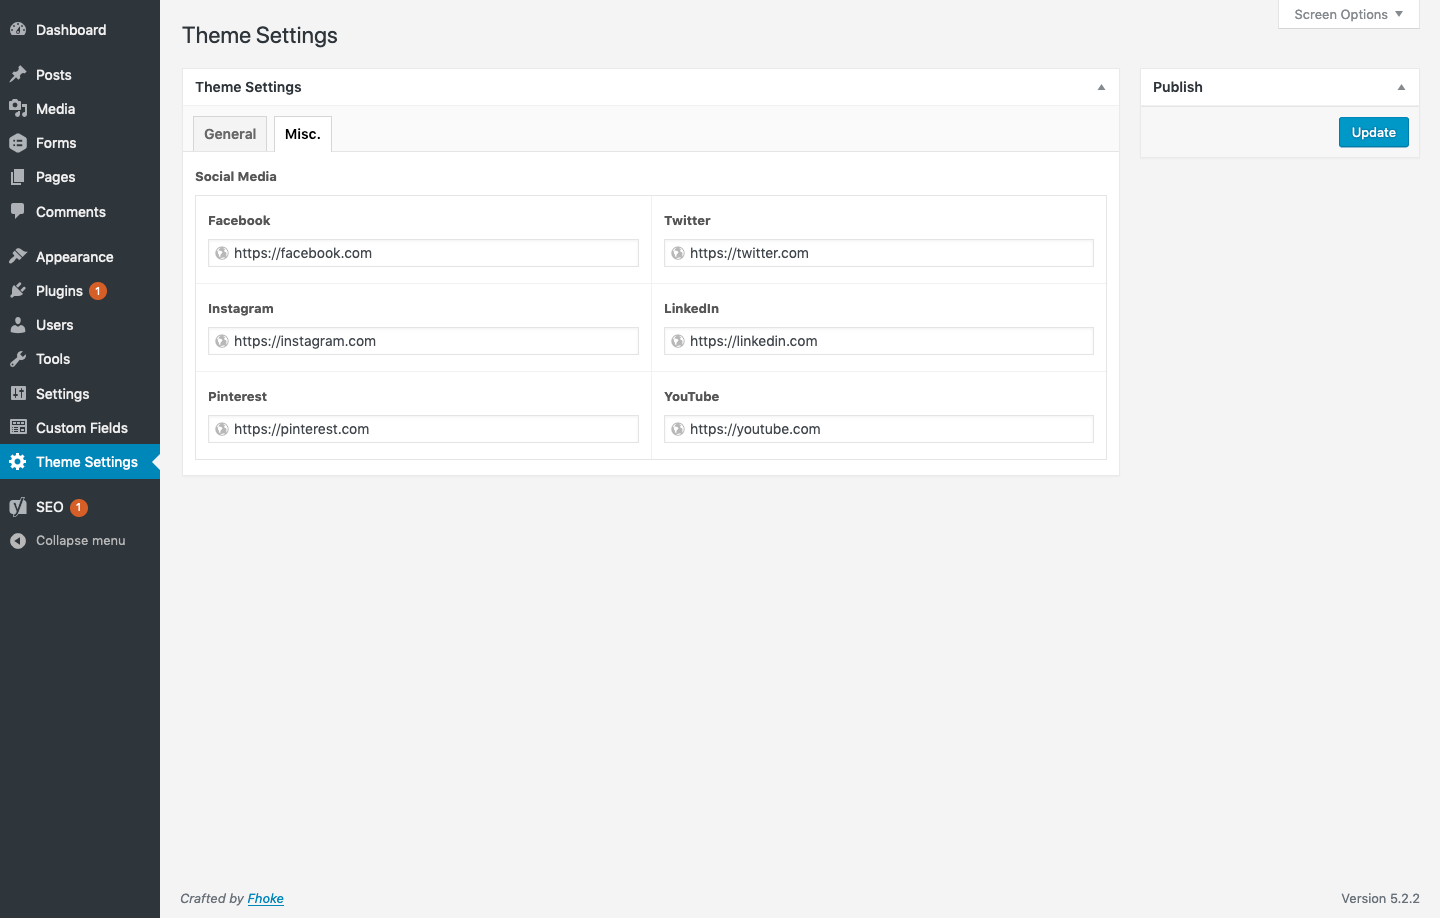This screenshot has width=1440, height=918.
Task: Click globe icon in Pinterest field
Action: tap(222, 429)
